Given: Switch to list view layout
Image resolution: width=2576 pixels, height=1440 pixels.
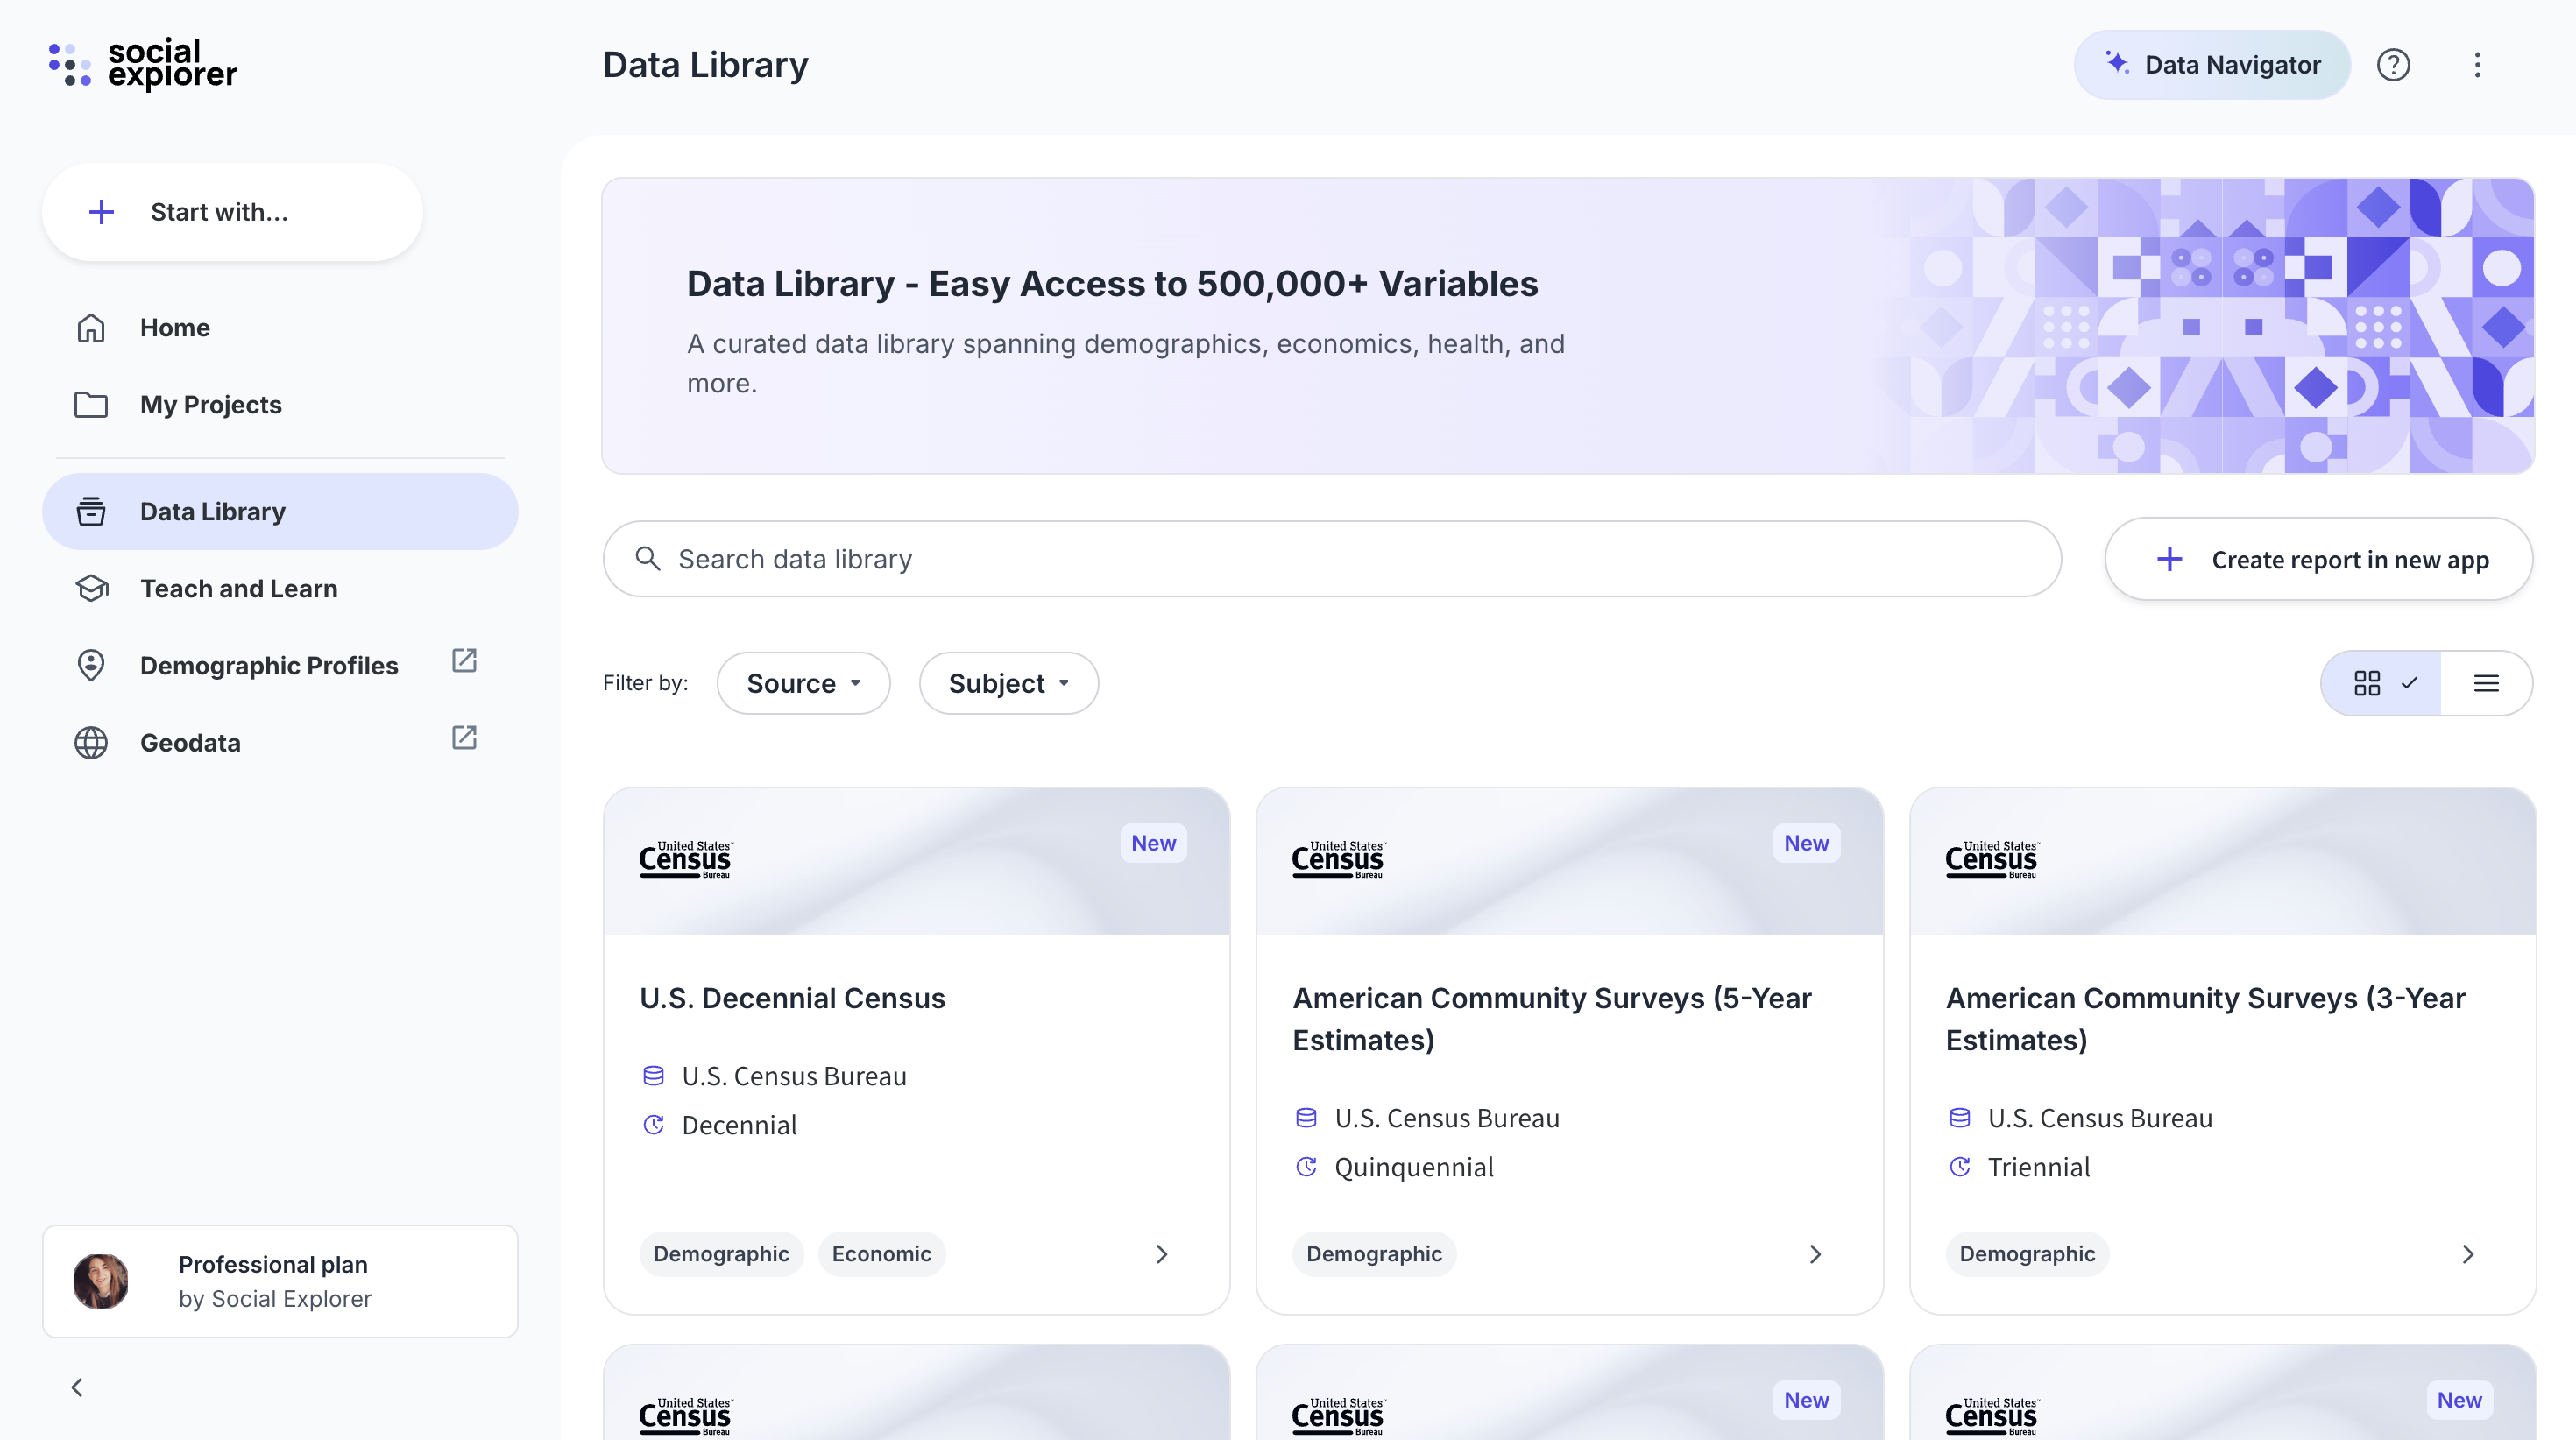Looking at the screenshot, I should [x=2486, y=683].
